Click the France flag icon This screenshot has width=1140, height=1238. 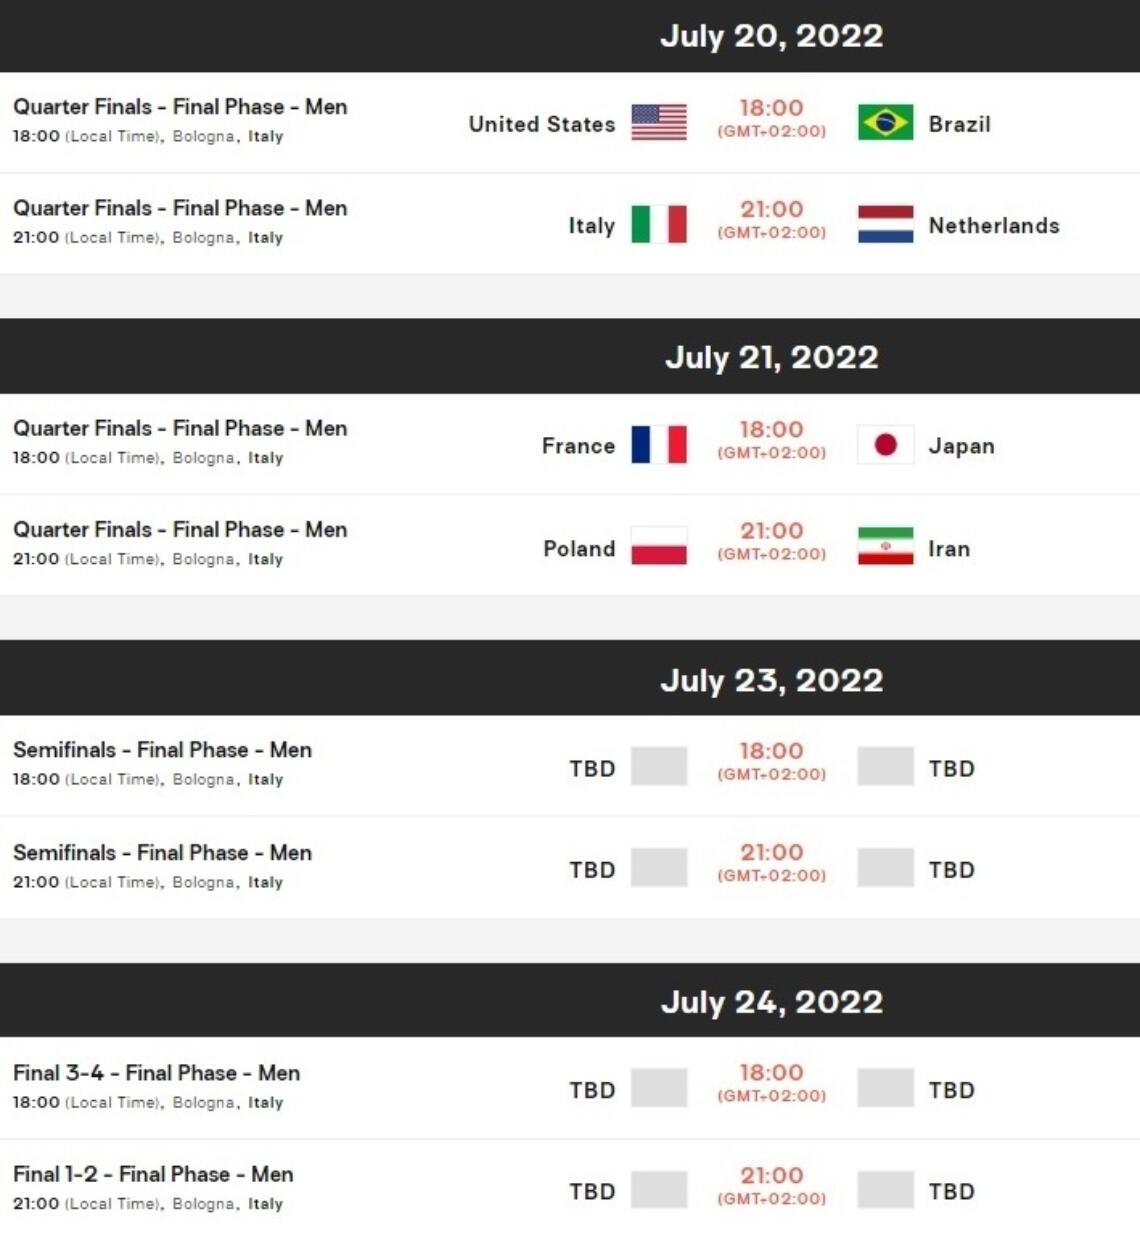pos(659,446)
